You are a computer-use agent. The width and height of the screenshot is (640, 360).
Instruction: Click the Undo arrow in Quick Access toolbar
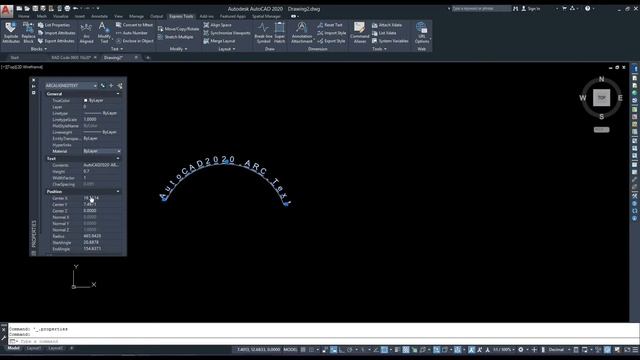(76, 8)
